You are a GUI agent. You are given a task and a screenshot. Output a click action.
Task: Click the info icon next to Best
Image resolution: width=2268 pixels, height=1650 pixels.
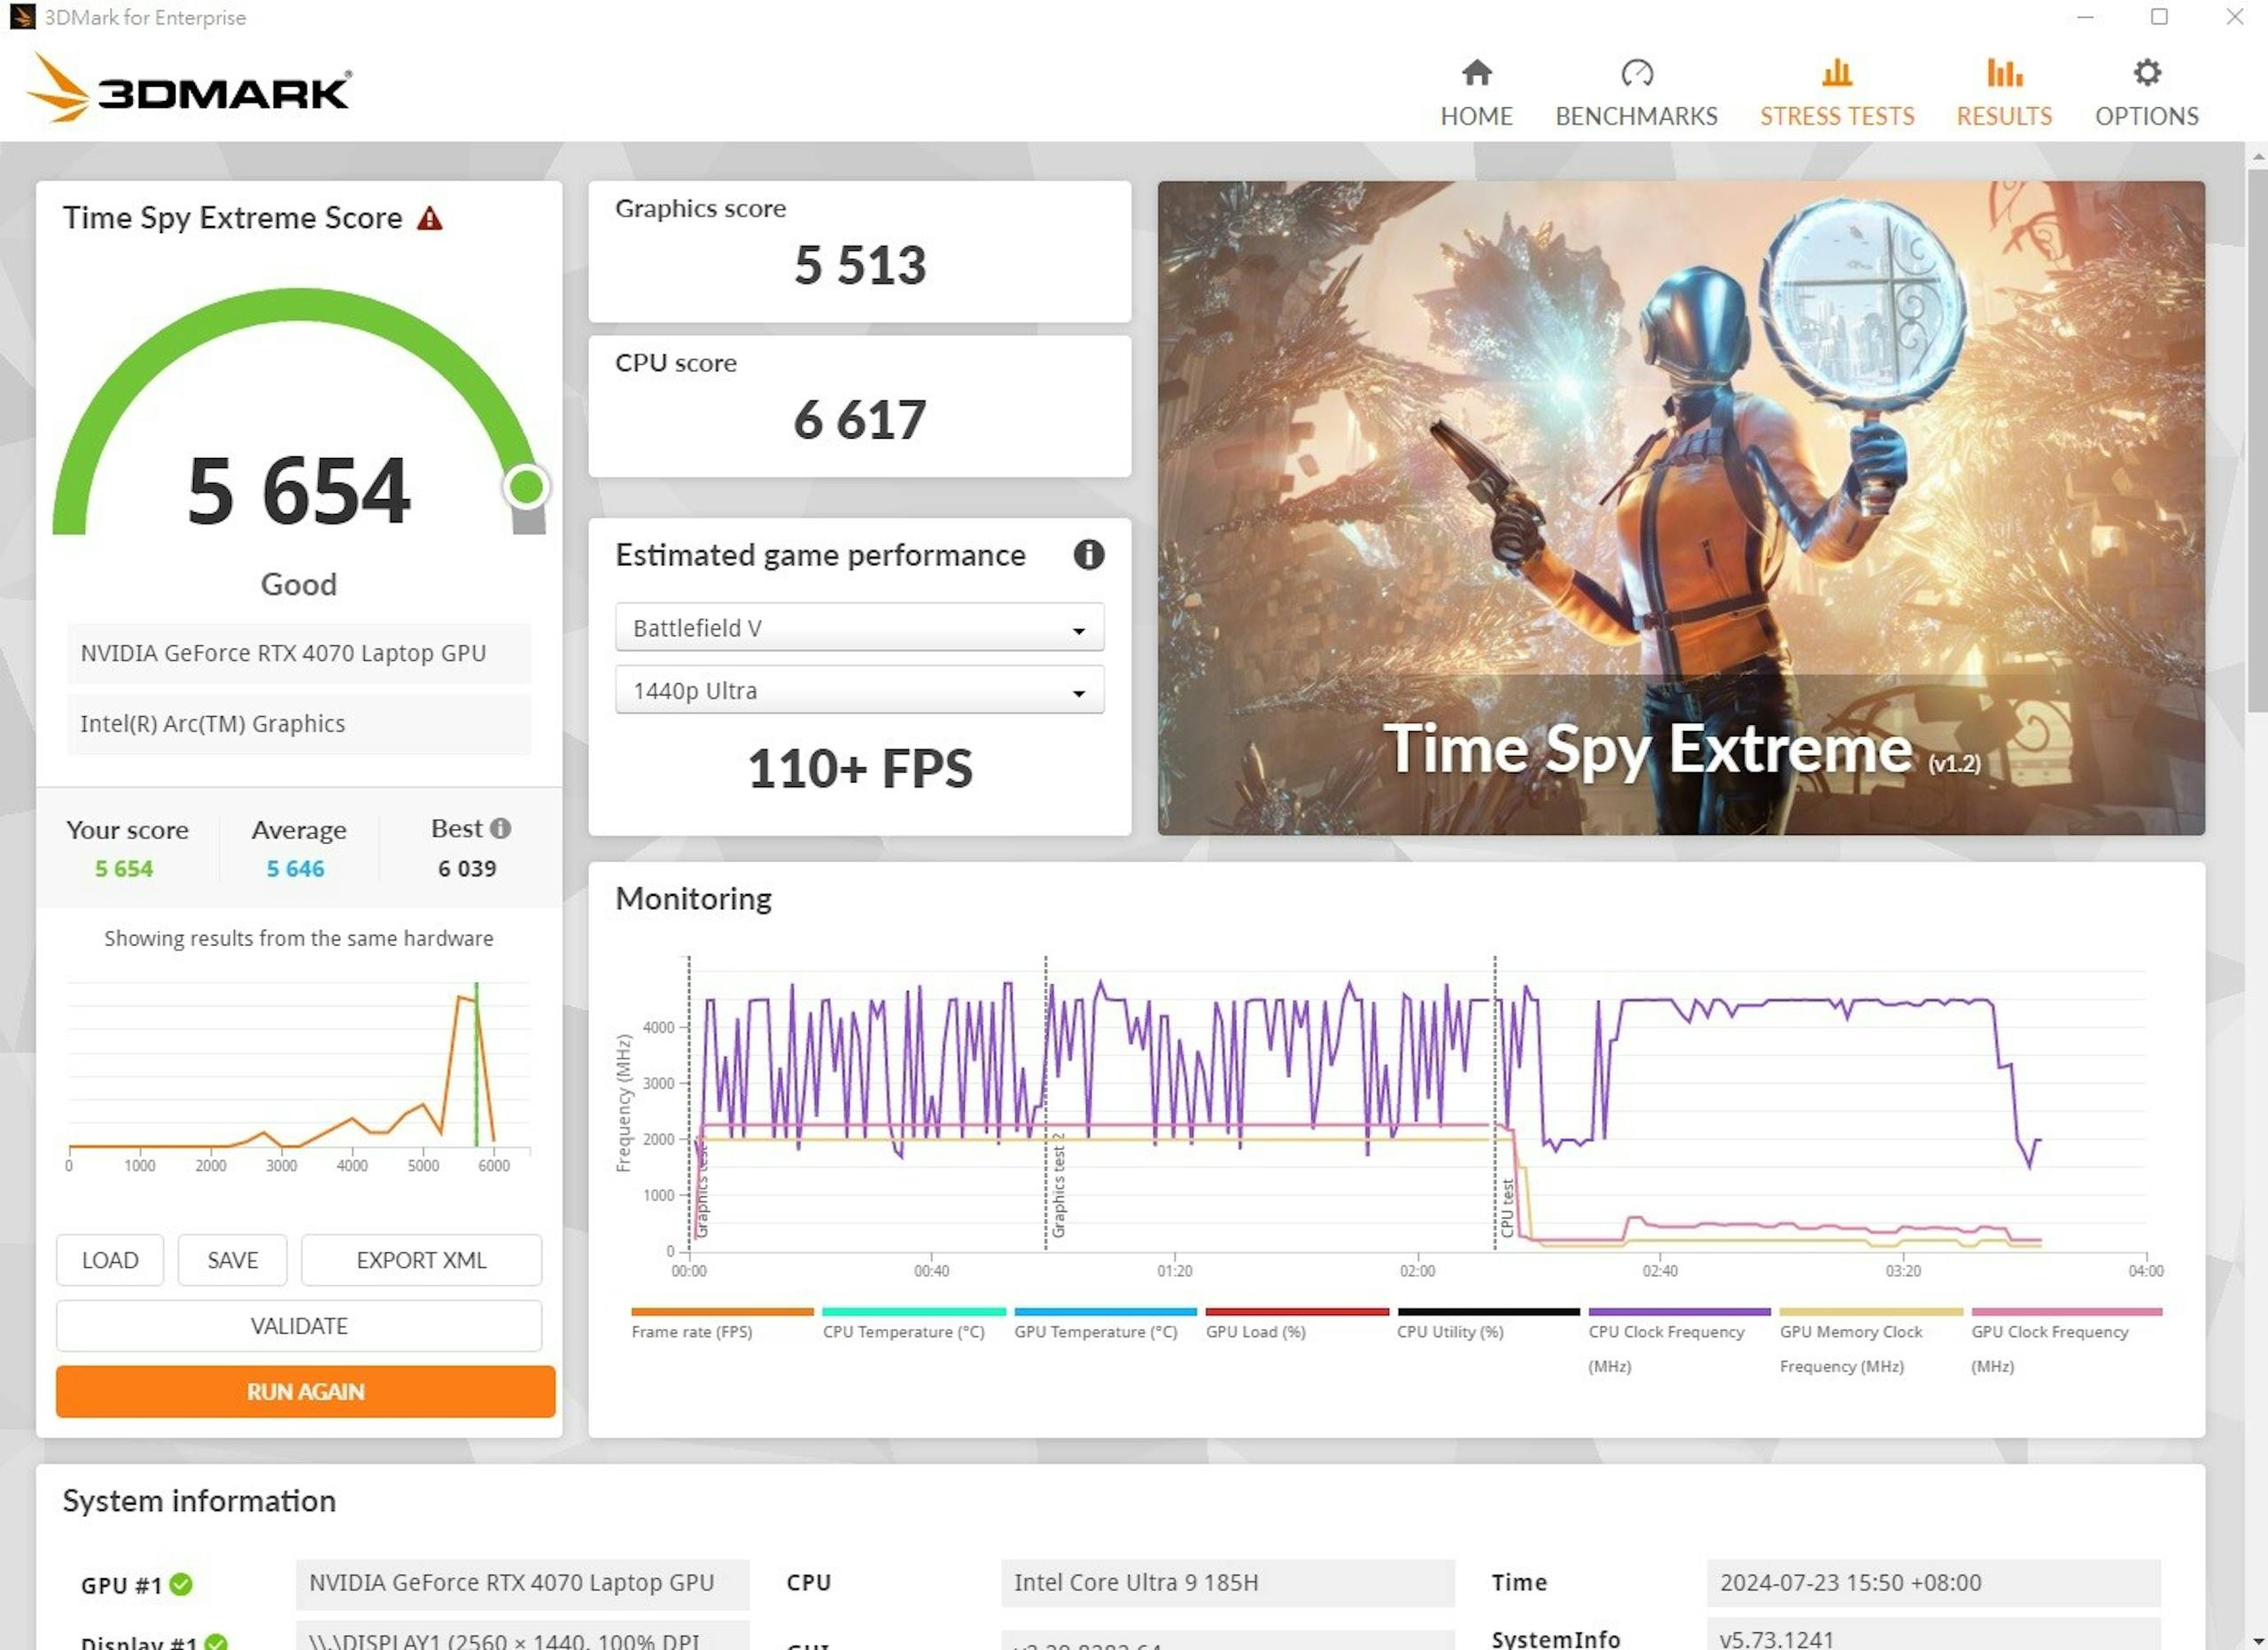click(x=500, y=828)
